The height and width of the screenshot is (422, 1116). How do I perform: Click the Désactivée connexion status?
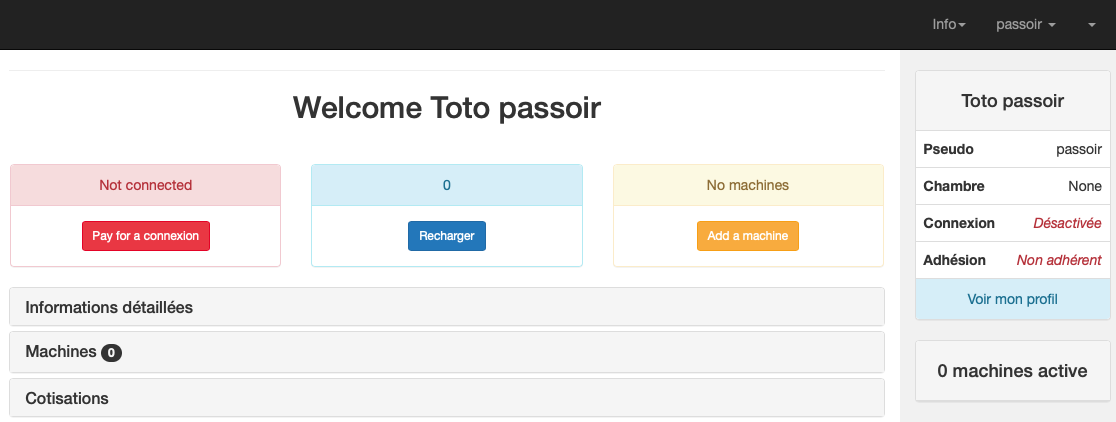coord(1067,223)
